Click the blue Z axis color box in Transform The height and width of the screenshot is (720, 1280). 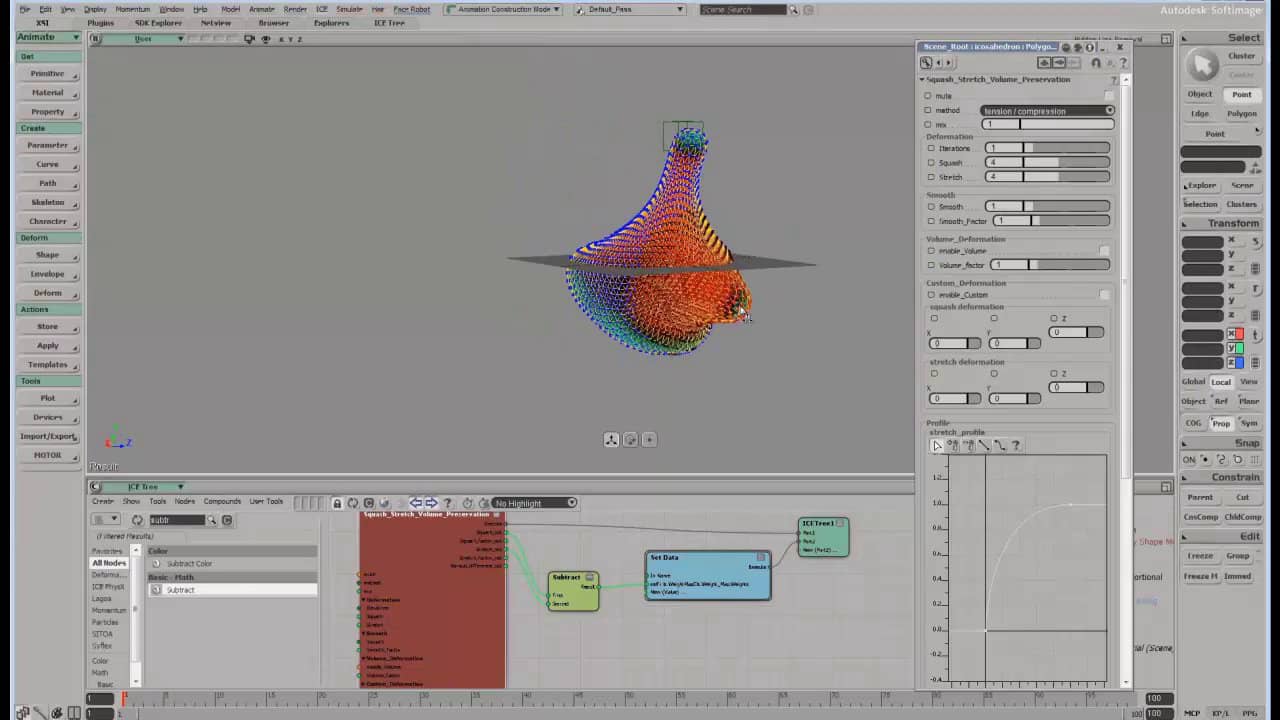point(1238,362)
